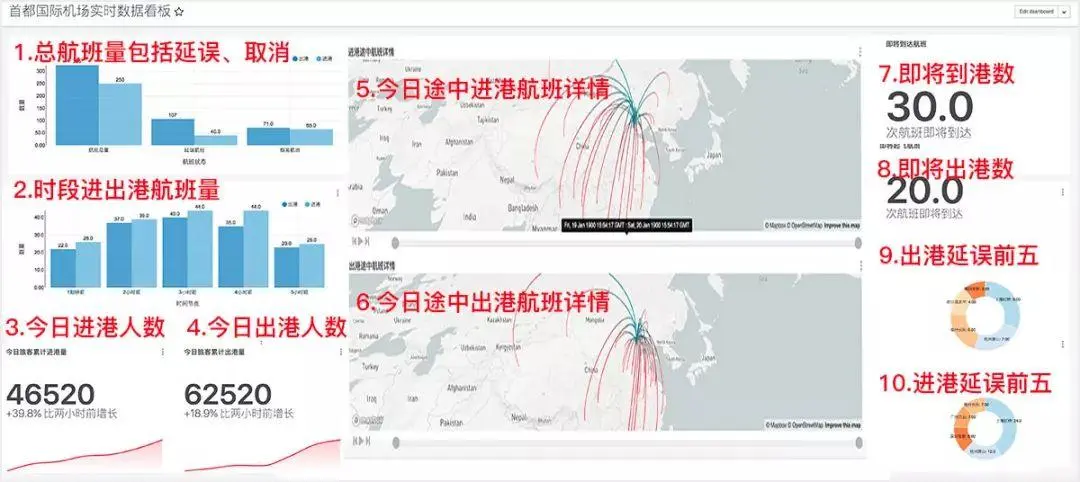Click the right handle of the outbound map slider
Image resolution: width=1080 pixels, height=482 pixels.
pos(858,442)
